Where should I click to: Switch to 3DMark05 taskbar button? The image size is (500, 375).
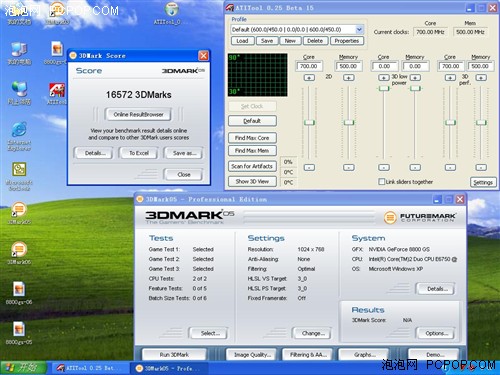point(169,368)
